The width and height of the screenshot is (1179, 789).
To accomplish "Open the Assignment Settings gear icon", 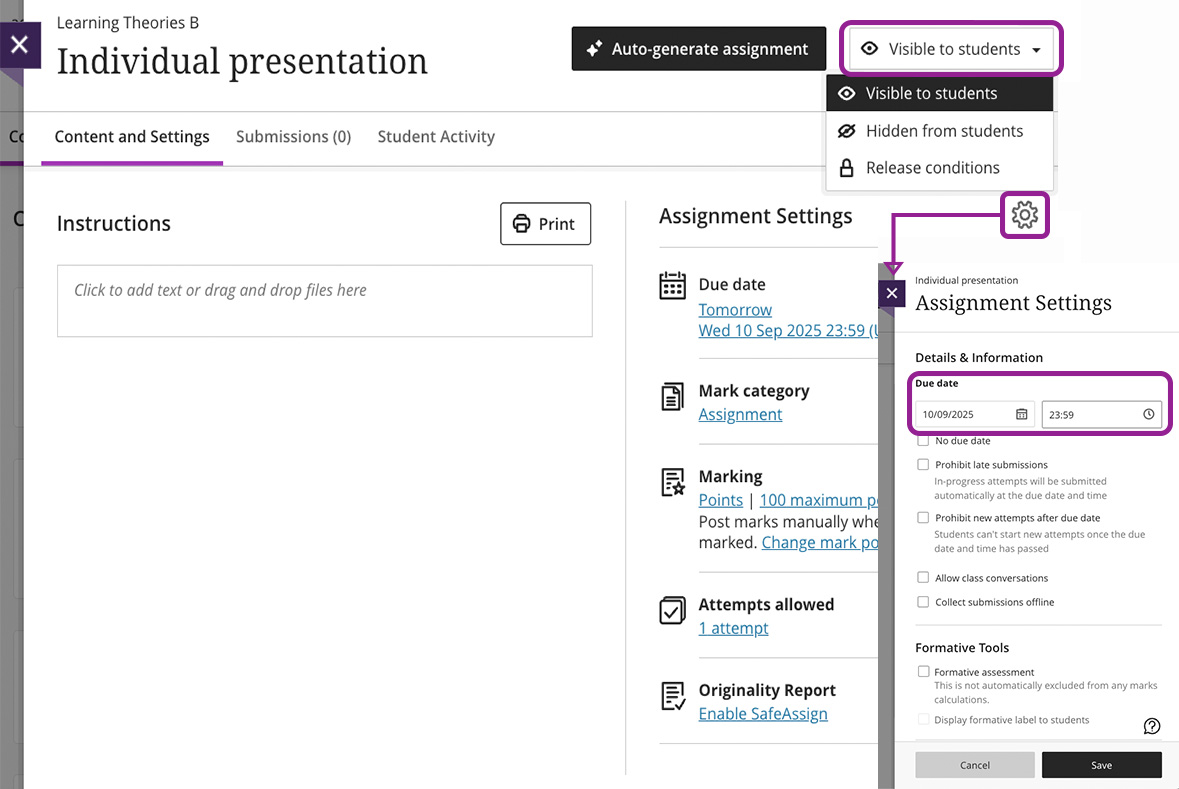I will coord(1025,214).
